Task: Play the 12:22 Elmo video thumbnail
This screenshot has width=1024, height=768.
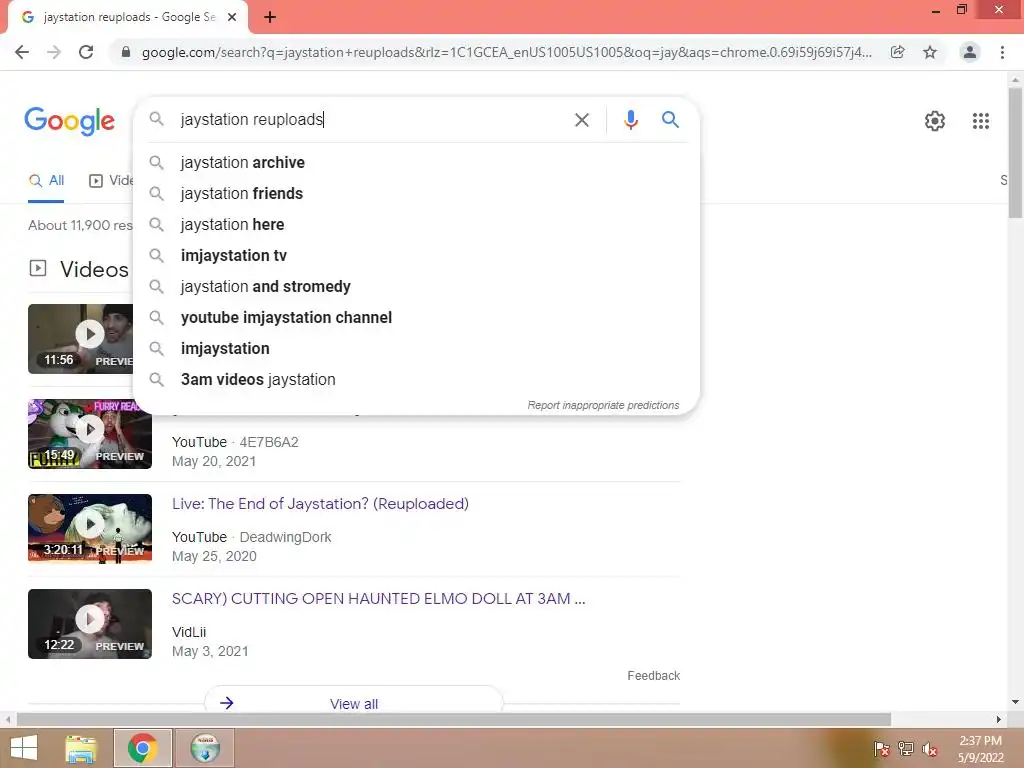Action: 90,624
